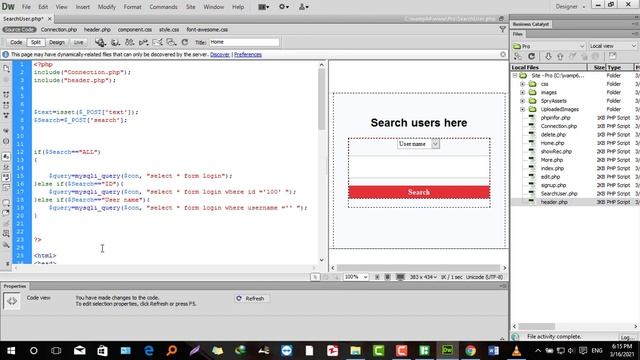Collapse the Site - Pro root folder
The width and height of the screenshot is (640, 360).
click(515, 76)
